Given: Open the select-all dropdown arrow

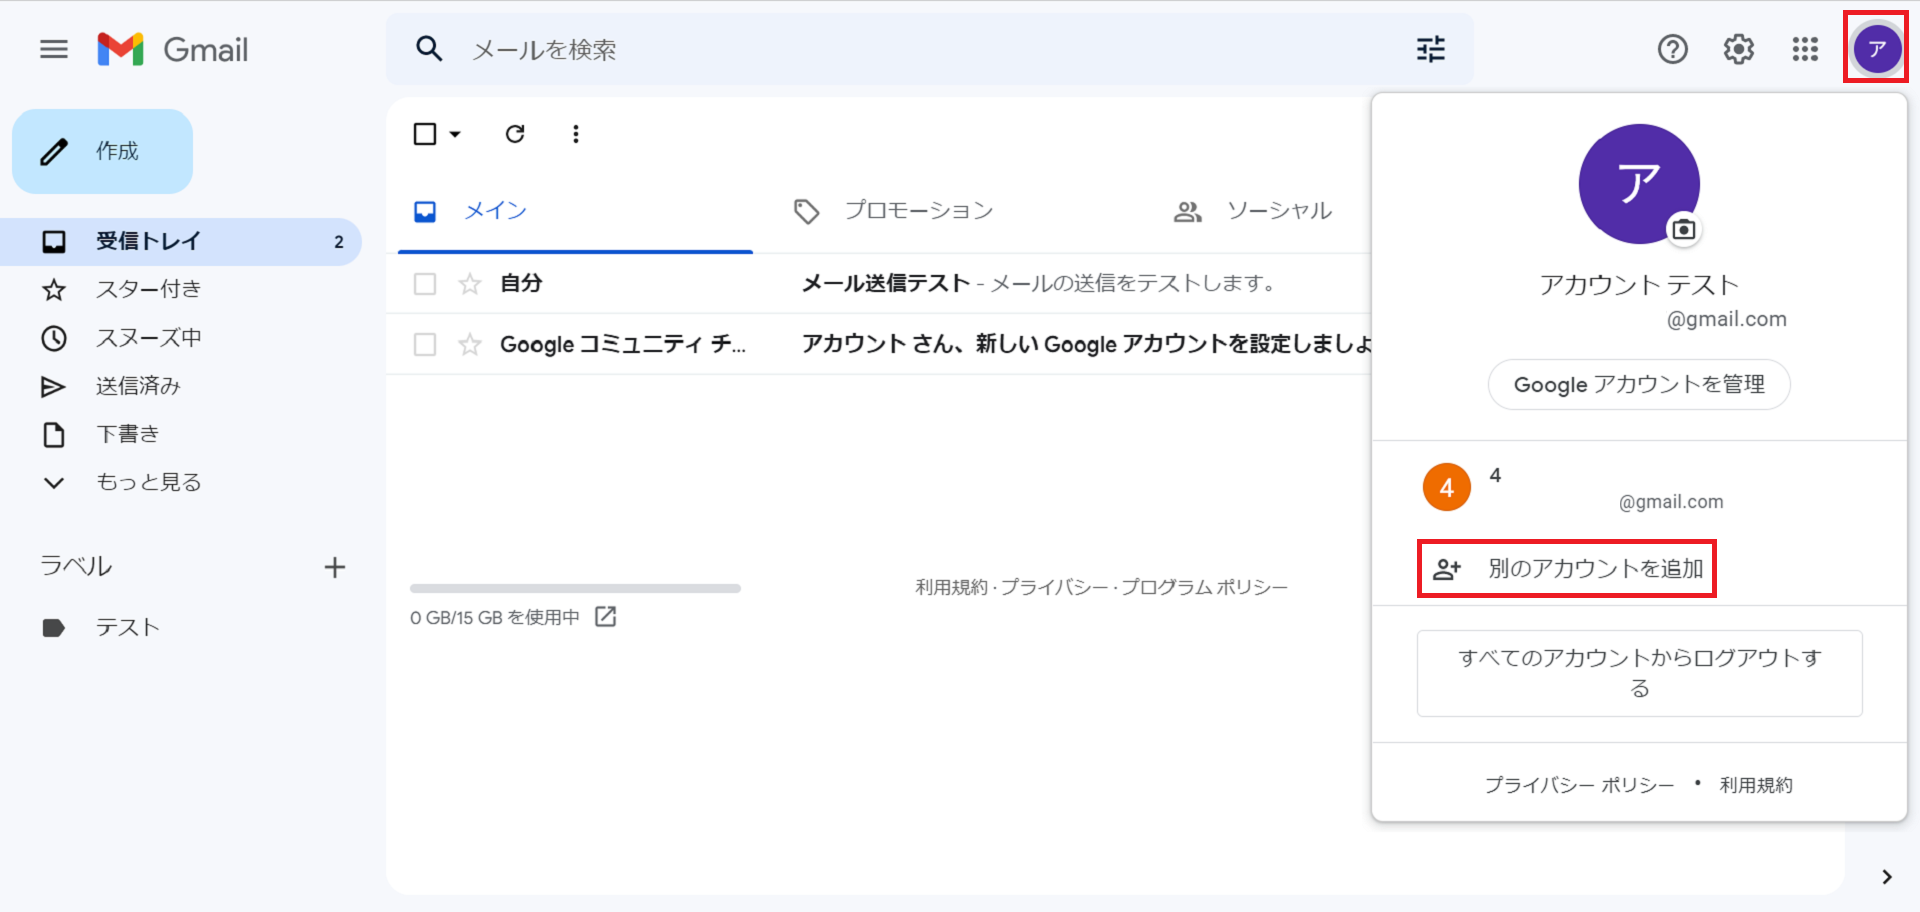Looking at the screenshot, I should click(x=455, y=134).
